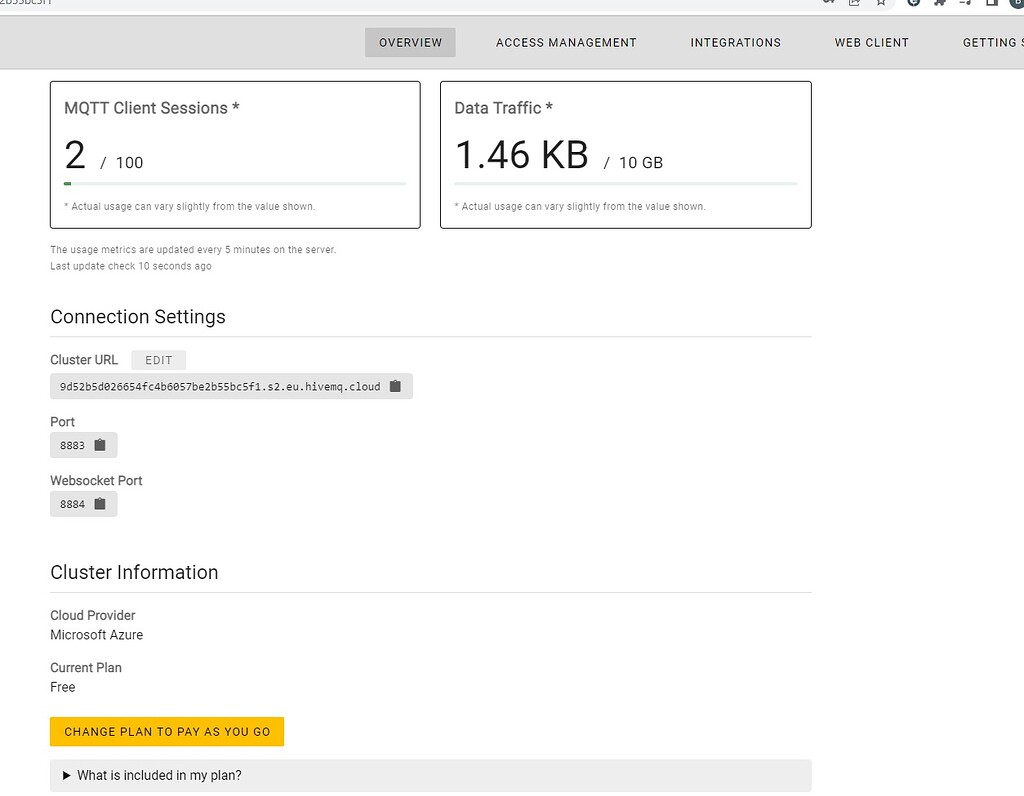Screen dimensions: 1024x796
Task: Go to the Web Client tab
Action: tap(871, 42)
